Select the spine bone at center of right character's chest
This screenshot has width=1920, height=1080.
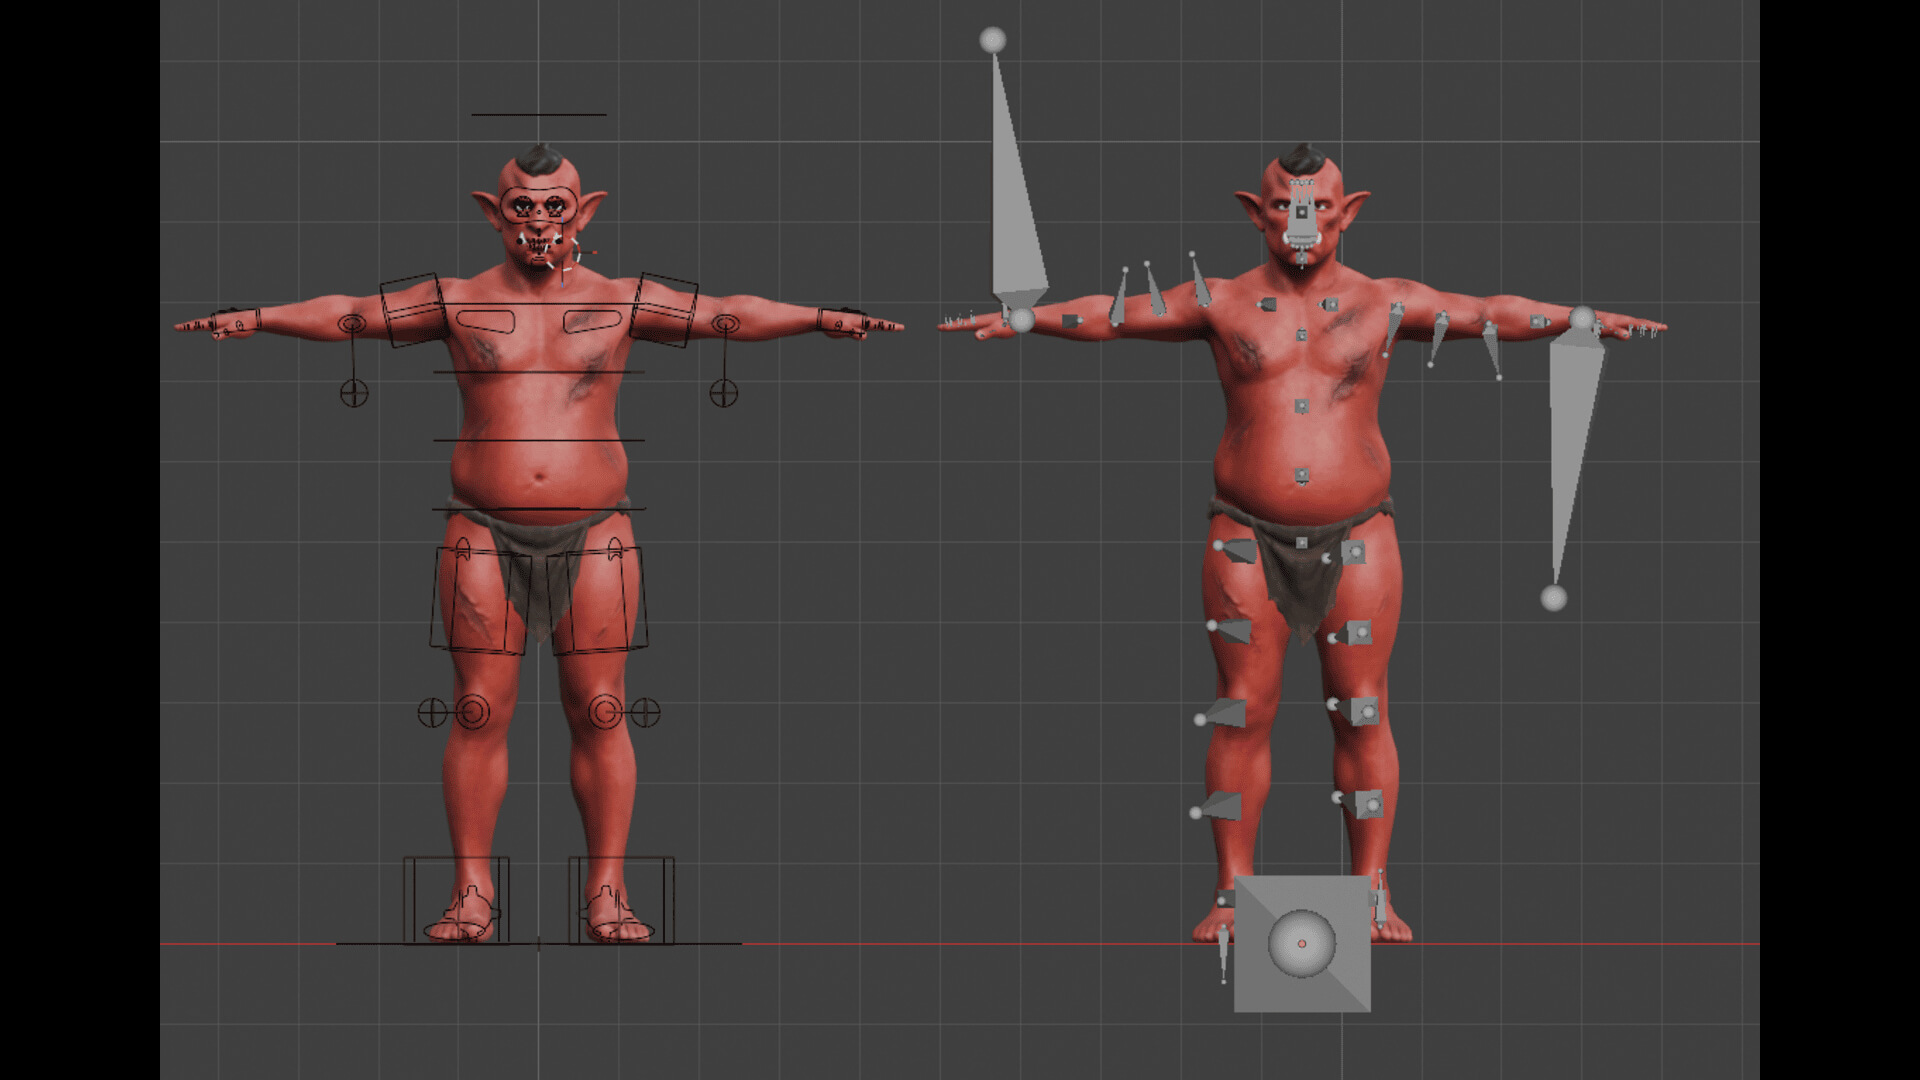click(x=1301, y=335)
